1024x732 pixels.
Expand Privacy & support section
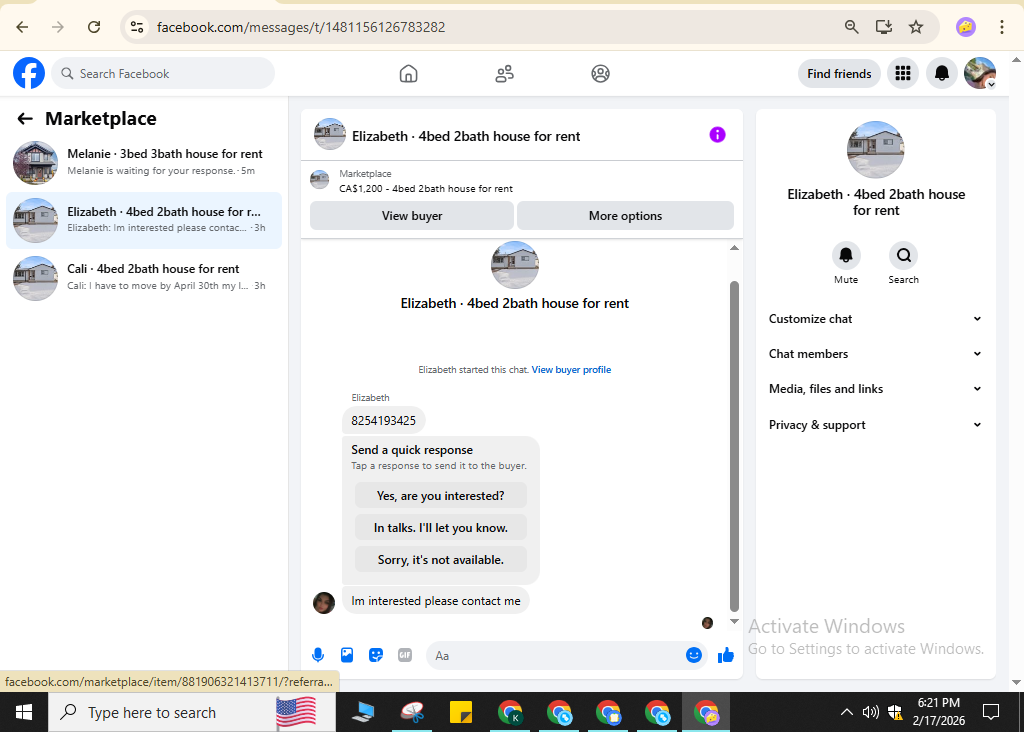coord(875,425)
